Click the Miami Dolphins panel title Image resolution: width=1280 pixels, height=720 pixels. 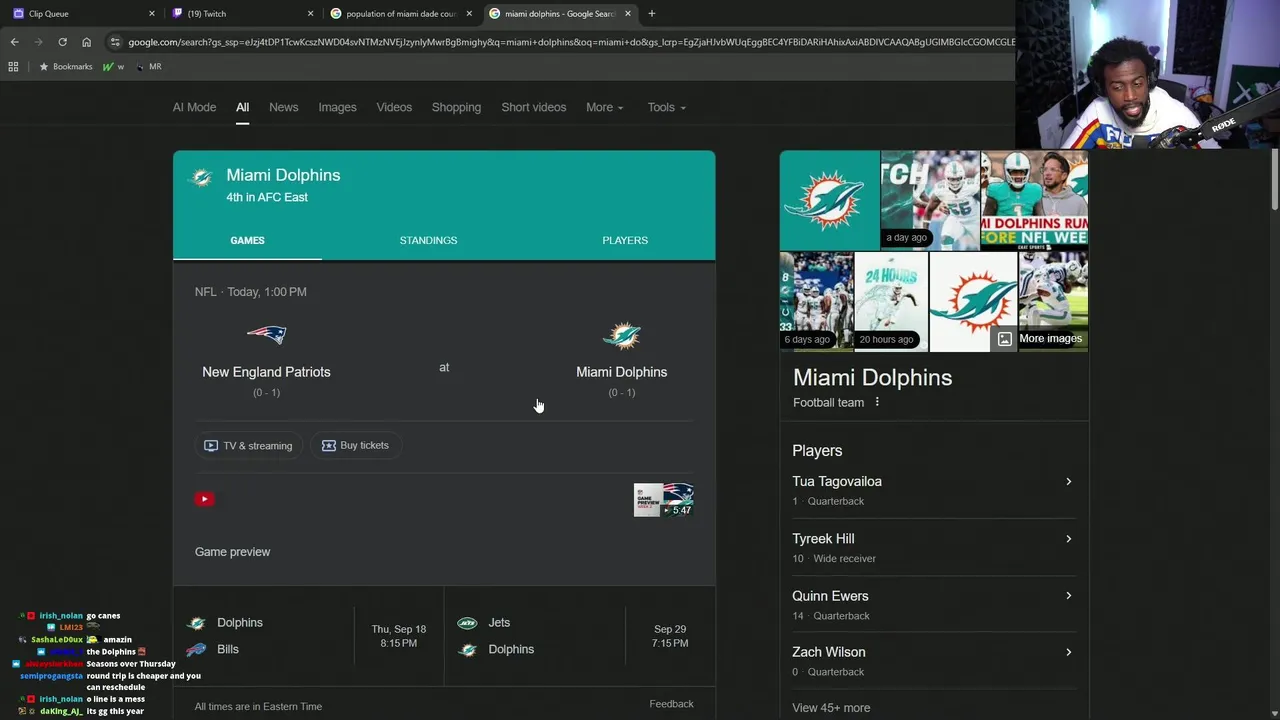pyautogui.click(x=872, y=378)
